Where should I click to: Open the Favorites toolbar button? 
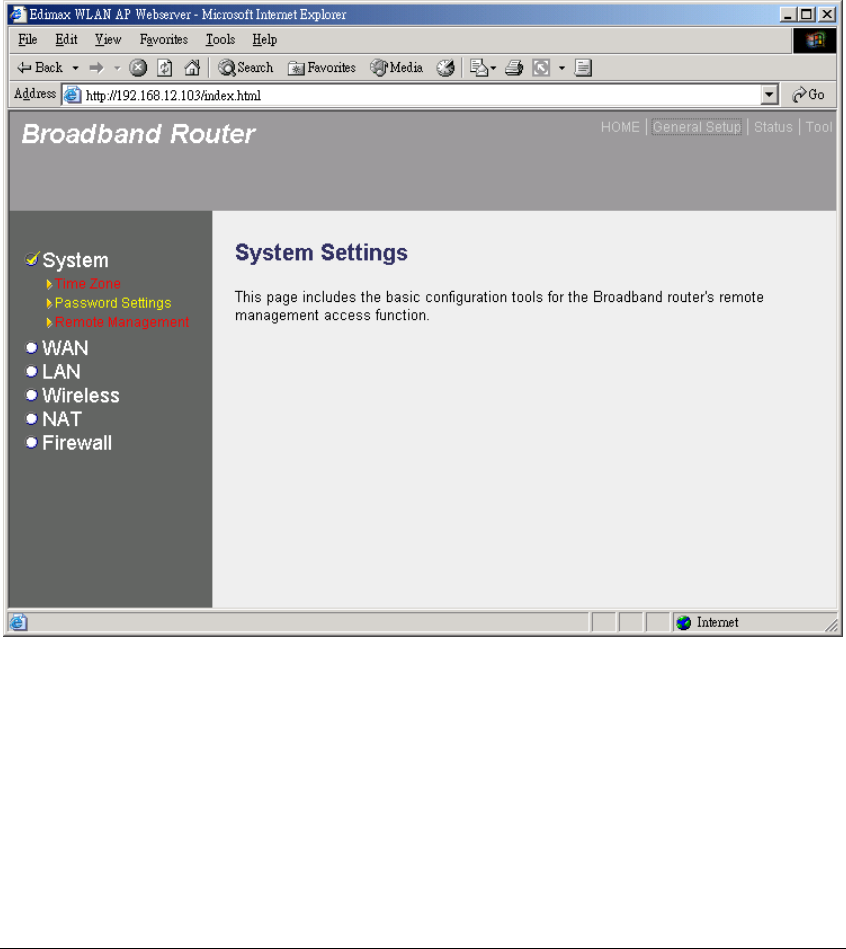click(x=322, y=68)
